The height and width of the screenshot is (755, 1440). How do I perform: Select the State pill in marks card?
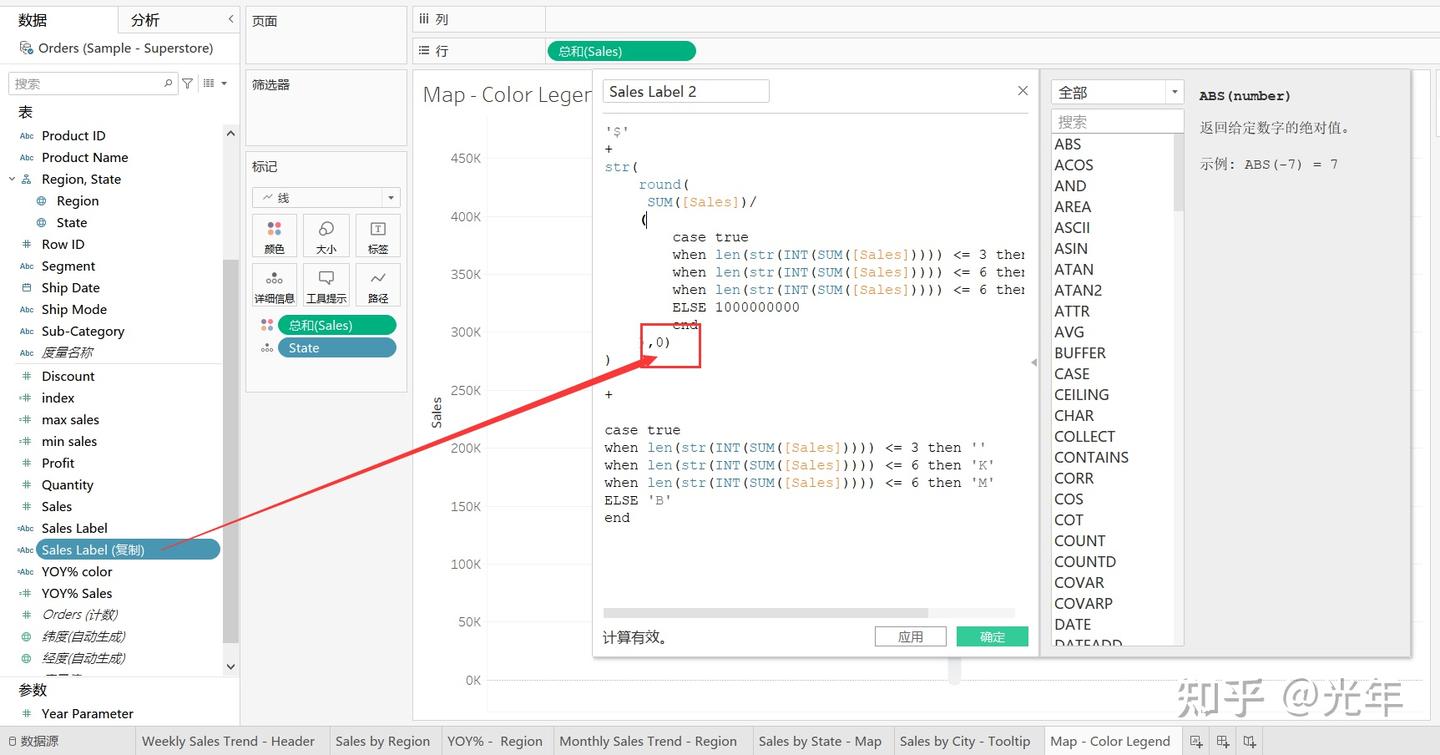coord(337,348)
